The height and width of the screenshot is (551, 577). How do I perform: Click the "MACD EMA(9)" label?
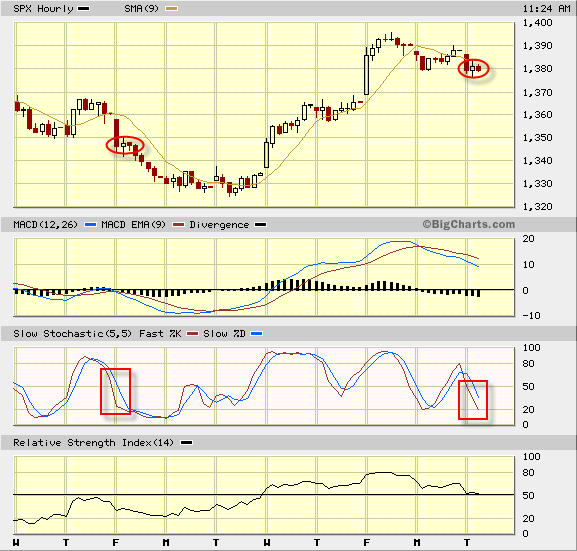[x=133, y=225]
